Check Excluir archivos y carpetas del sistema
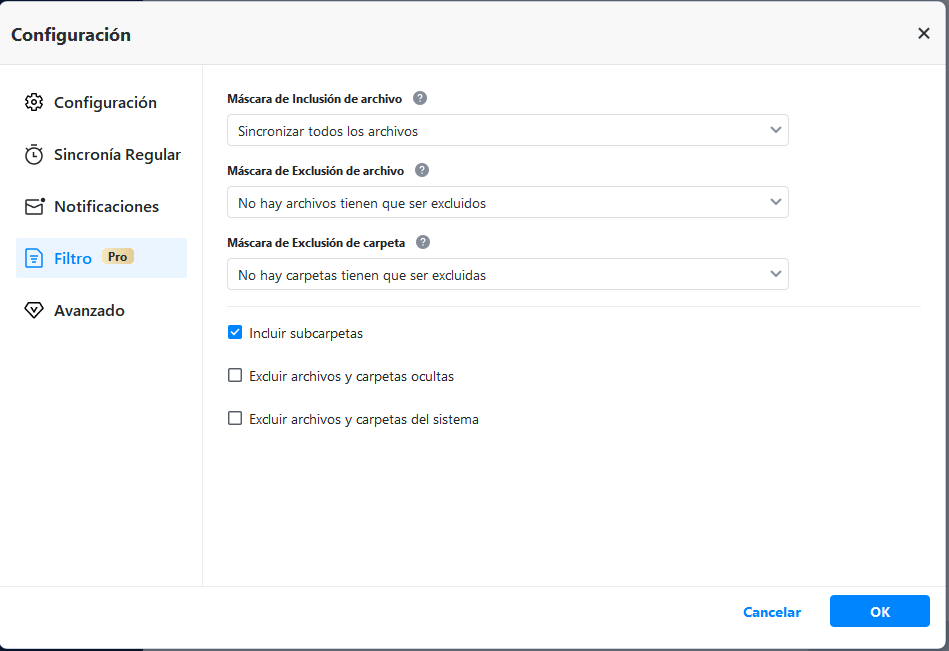The image size is (949, 651). pos(235,419)
